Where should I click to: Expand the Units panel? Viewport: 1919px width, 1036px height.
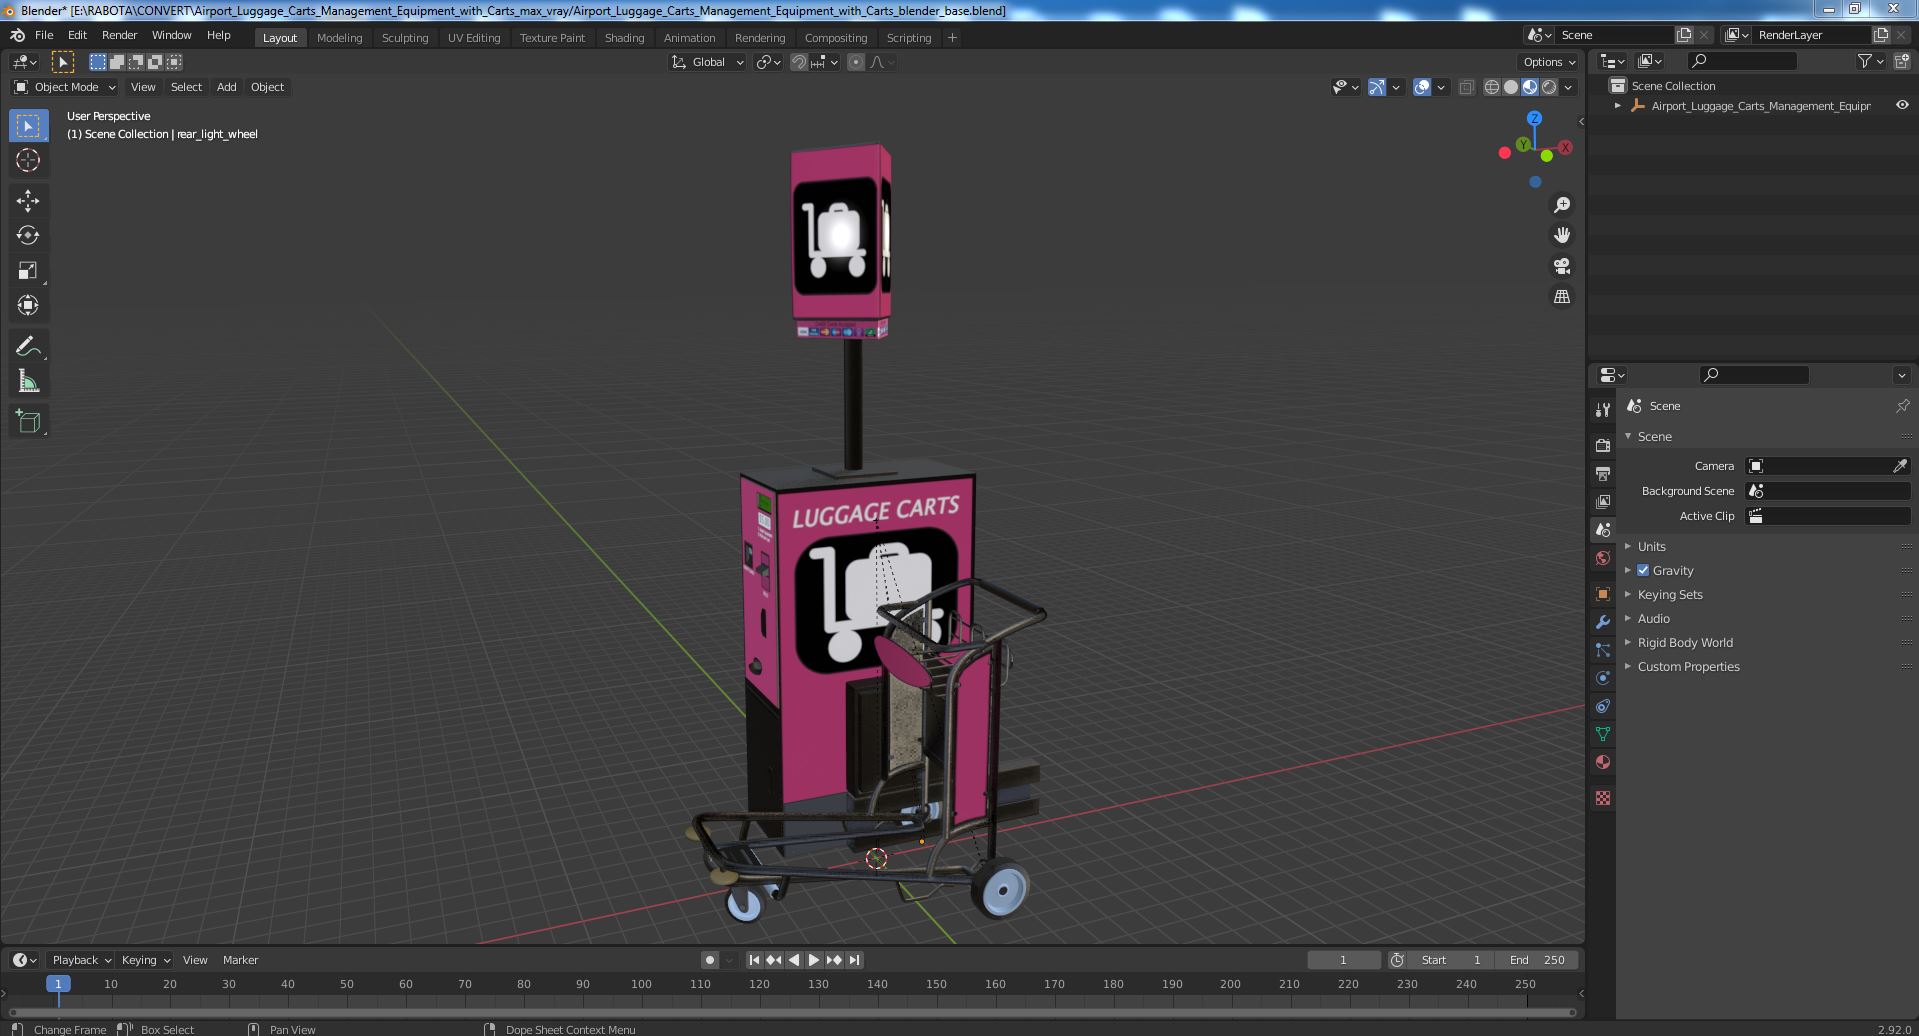1651,546
